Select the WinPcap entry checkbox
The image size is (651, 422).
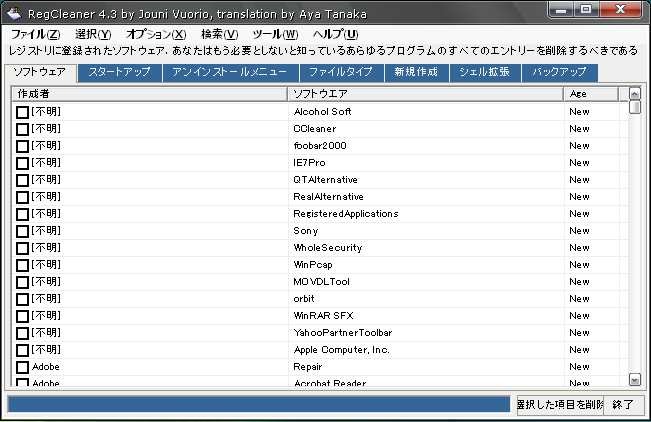click(x=22, y=265)
